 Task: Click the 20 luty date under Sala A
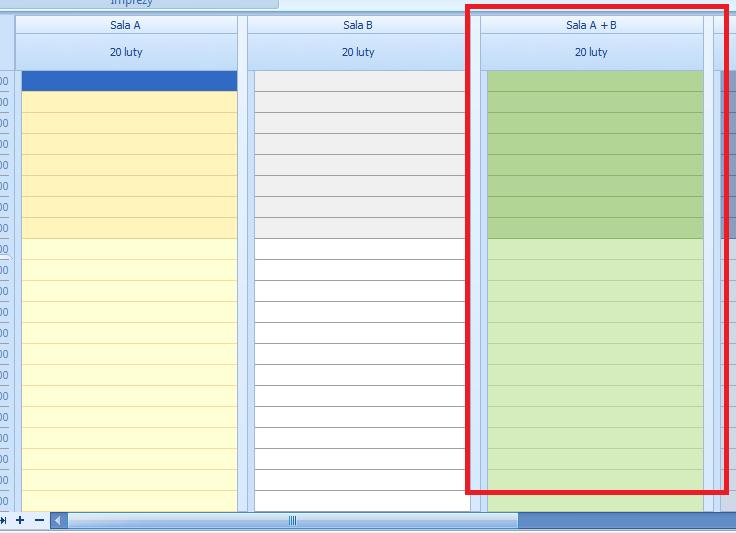(126, 52)
